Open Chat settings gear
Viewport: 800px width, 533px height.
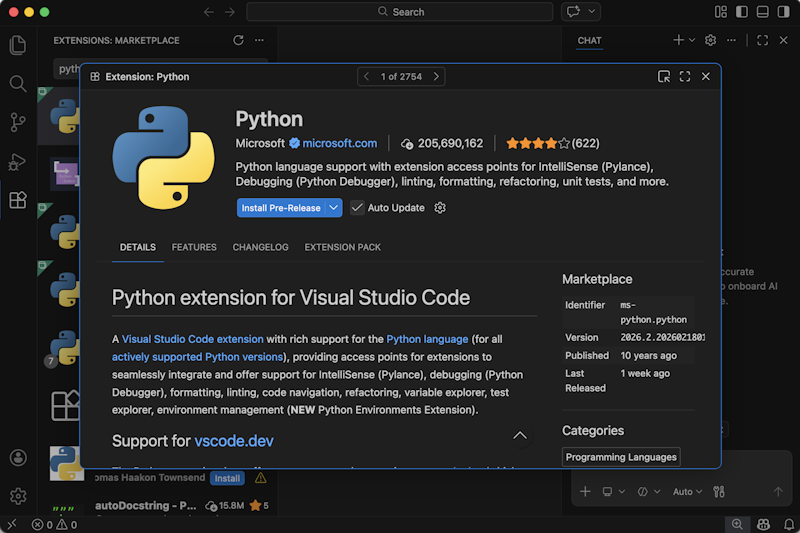coord(710,40)
